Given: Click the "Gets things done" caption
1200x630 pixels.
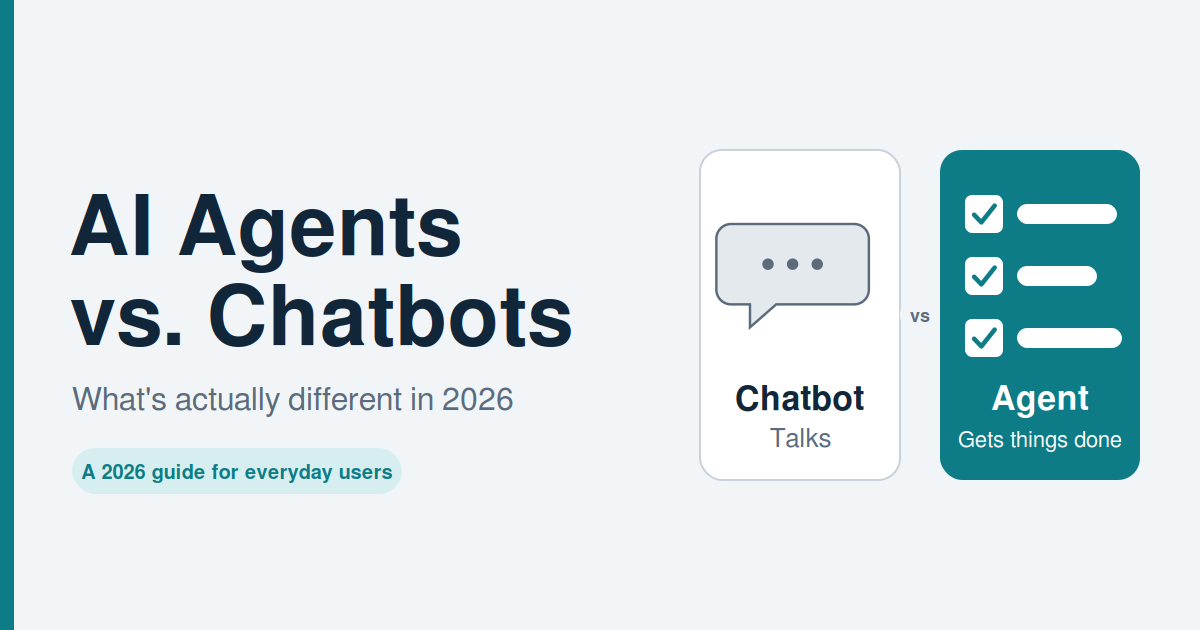Looking at the screenshot, I should (x=1040, y=440).
